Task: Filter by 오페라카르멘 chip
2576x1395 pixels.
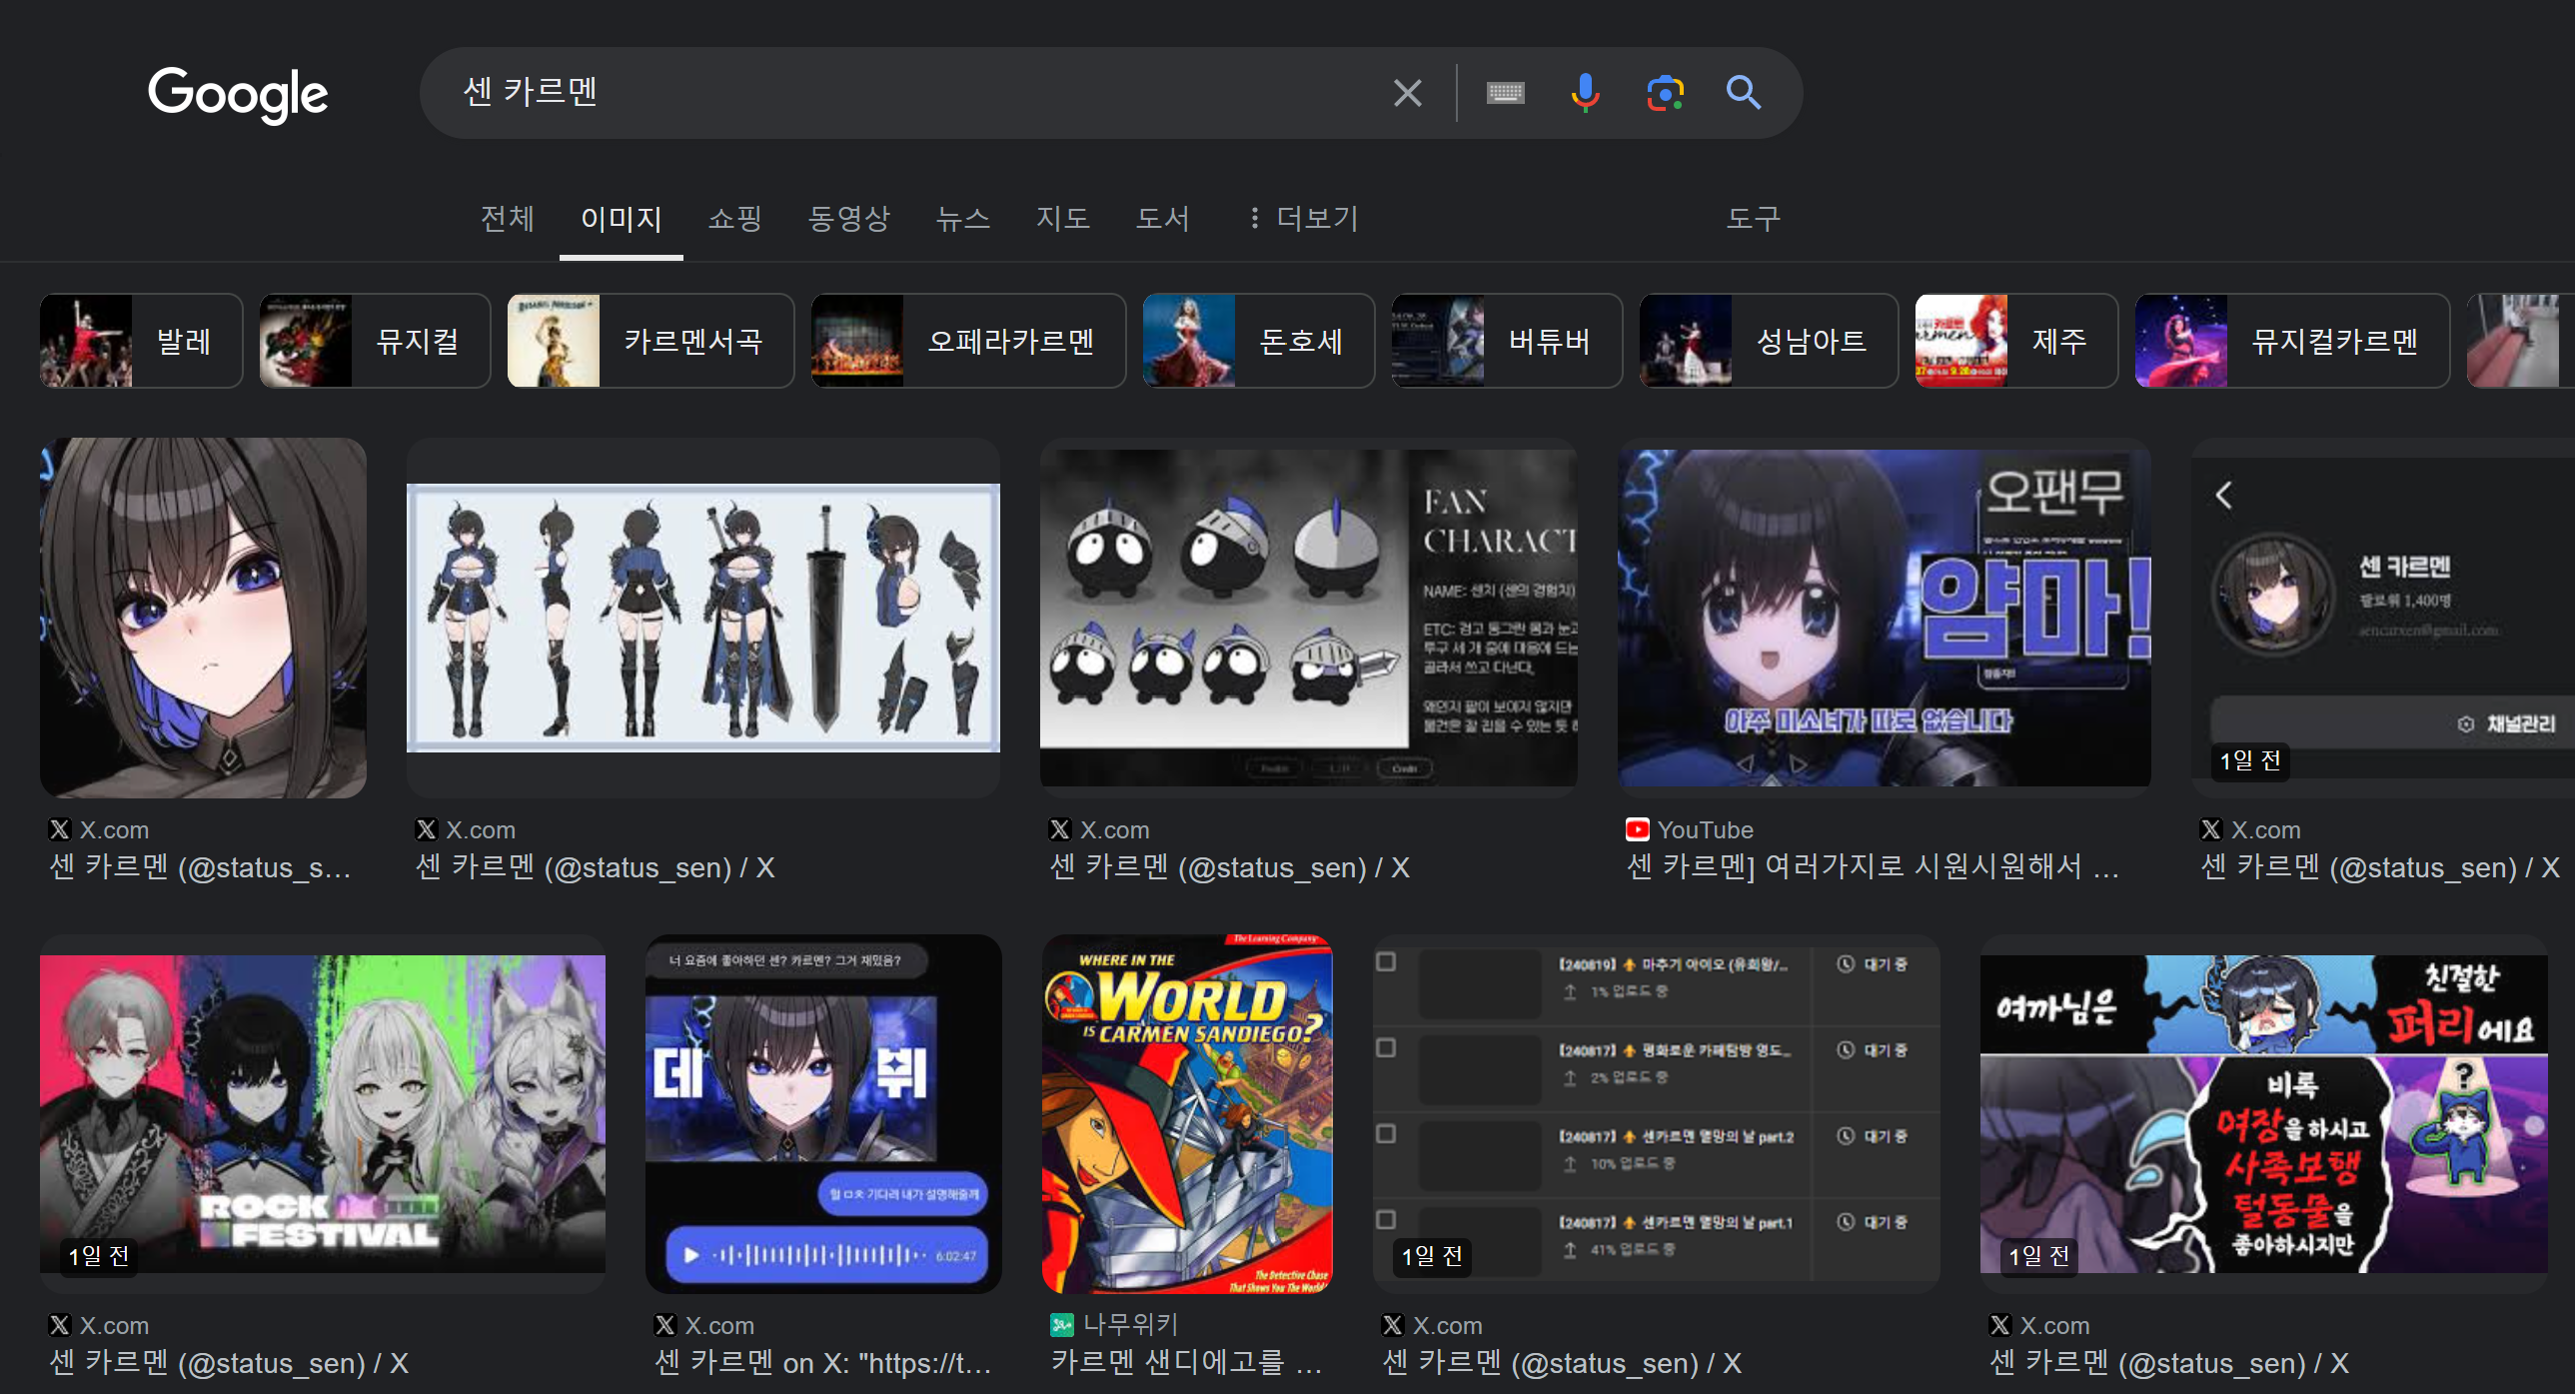Action: click(969, 341)
